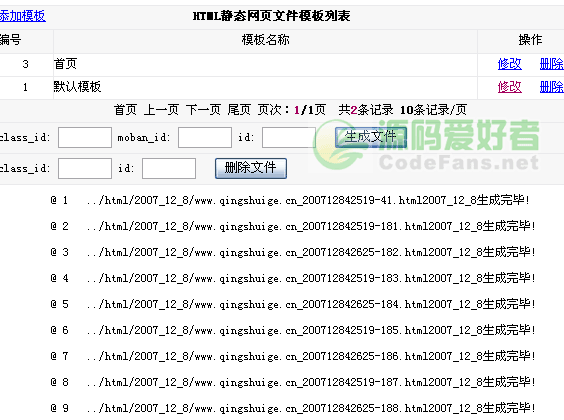
Task: Select log line ending 42519-185.html
Action: [x=293, y=330]
